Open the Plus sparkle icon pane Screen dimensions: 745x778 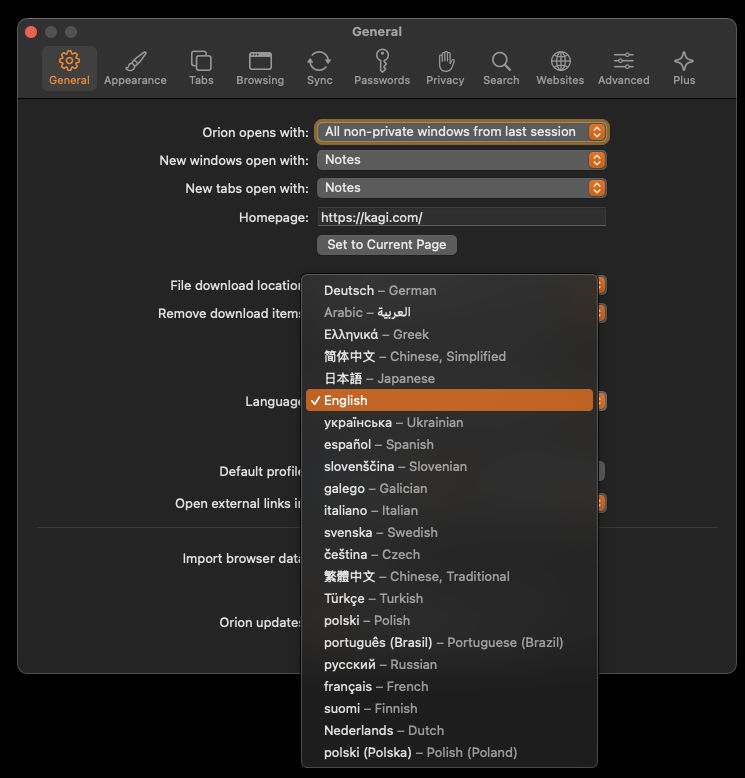point(684,68)
